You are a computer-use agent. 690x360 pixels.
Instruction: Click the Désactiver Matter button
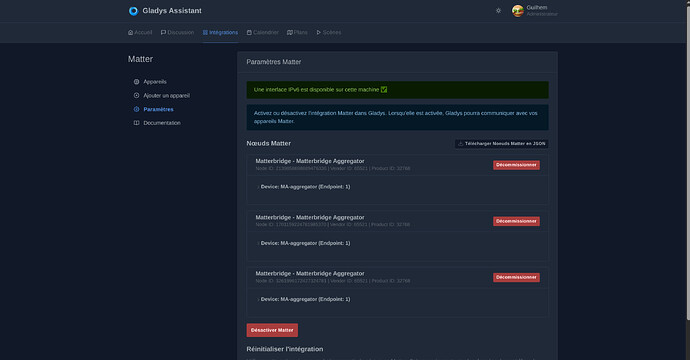click(x=272, y=330)
